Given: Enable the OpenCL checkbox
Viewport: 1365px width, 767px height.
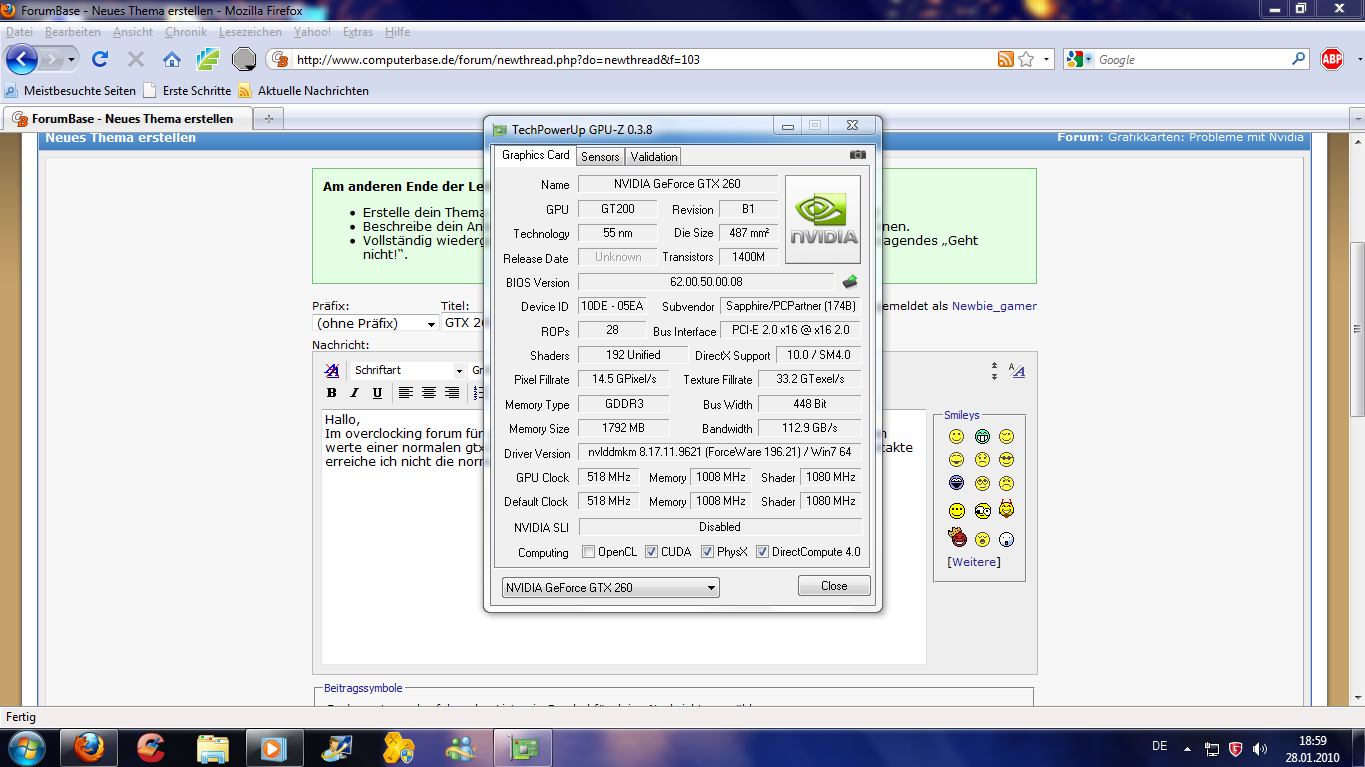Looking at the screenshot, I should click(x=589, y=552).
